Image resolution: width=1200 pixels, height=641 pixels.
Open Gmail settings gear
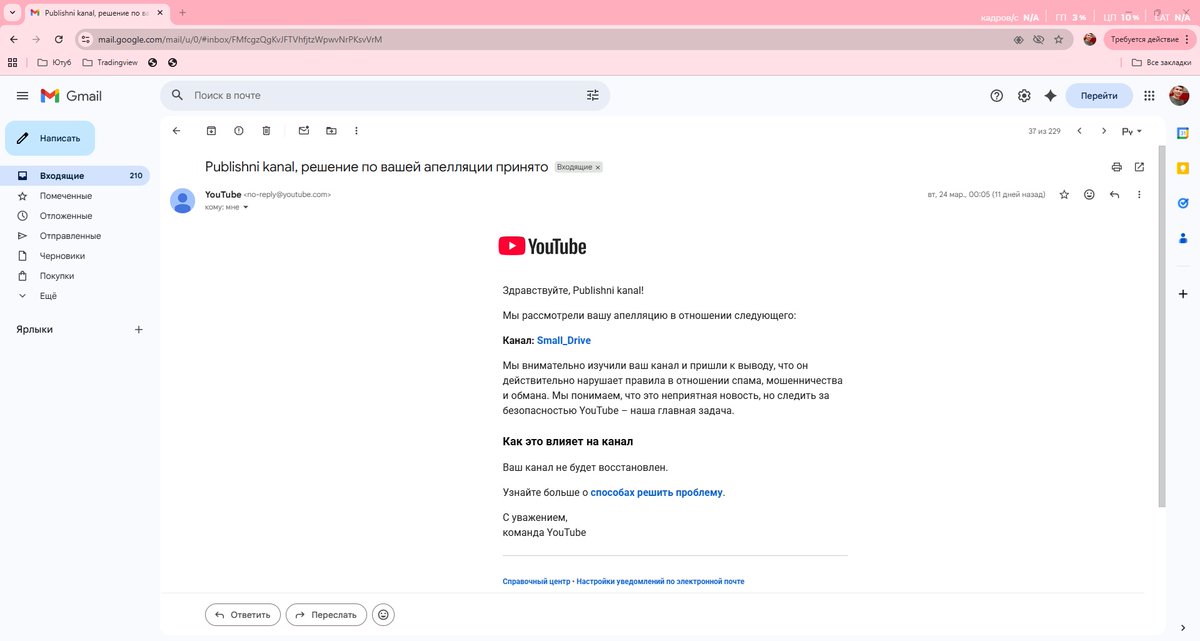(1024, 96)
